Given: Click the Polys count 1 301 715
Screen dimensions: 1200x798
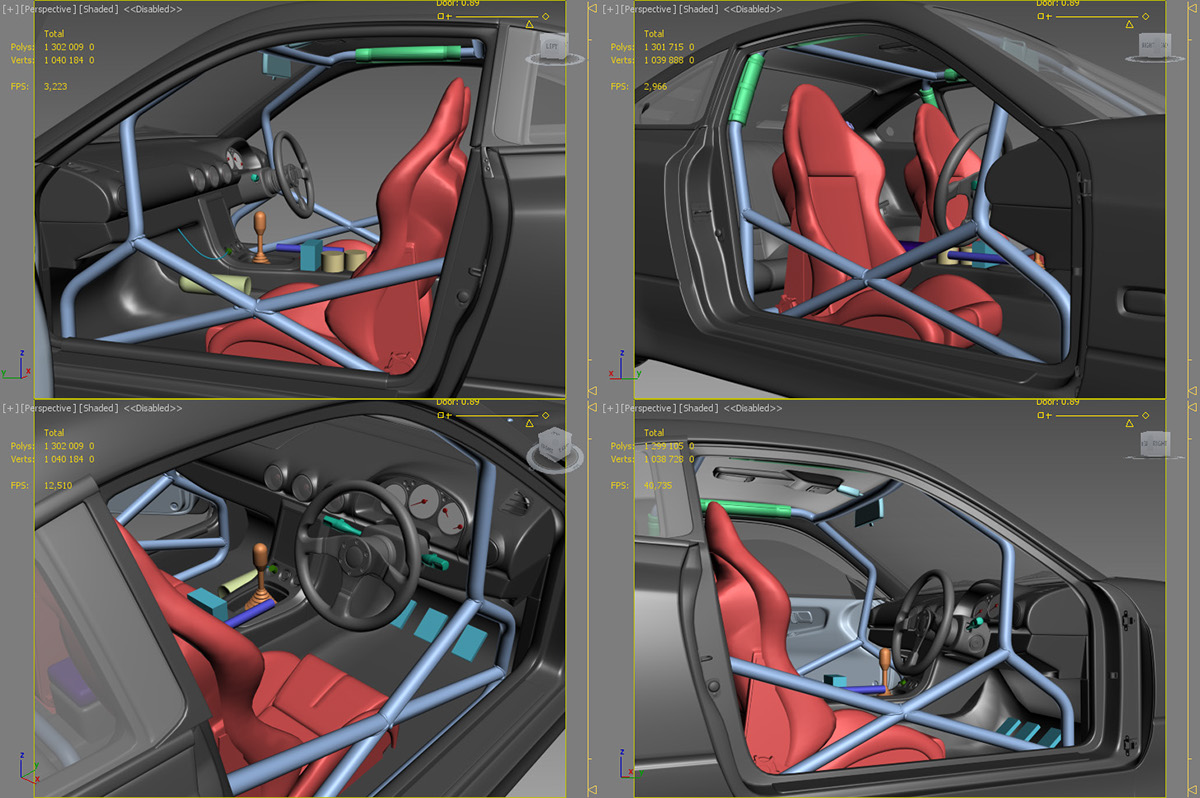Looking at the screenshot, I should click(665, 47).
